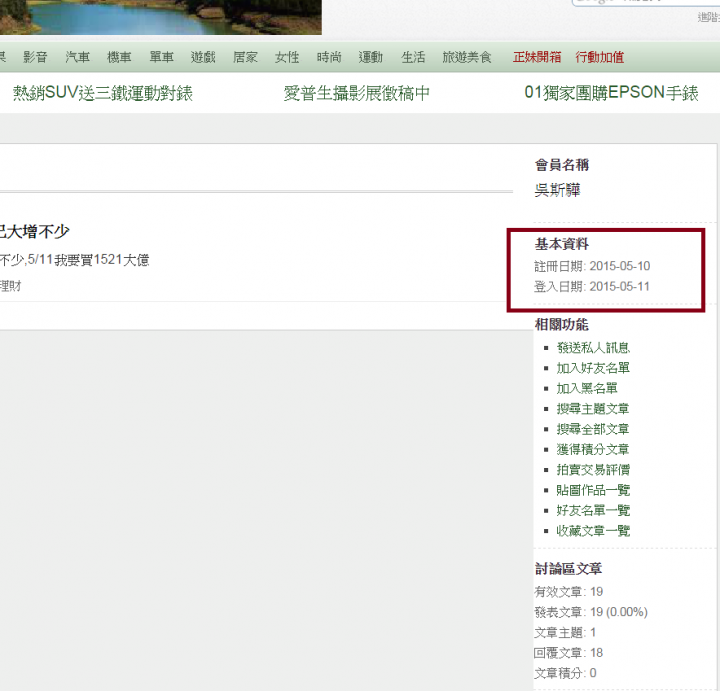Click the lake landscape banner image
Screen dimensions: 720x691
coord(161,17)
